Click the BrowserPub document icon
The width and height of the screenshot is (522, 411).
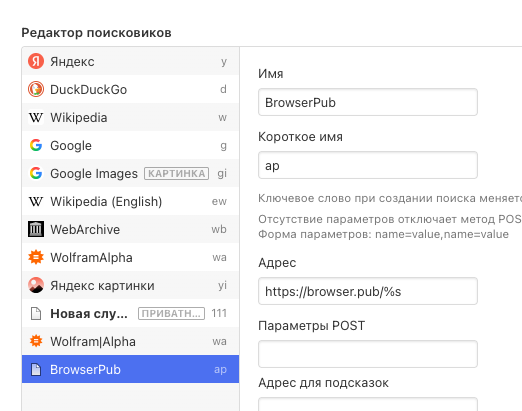tap(36, 369)
